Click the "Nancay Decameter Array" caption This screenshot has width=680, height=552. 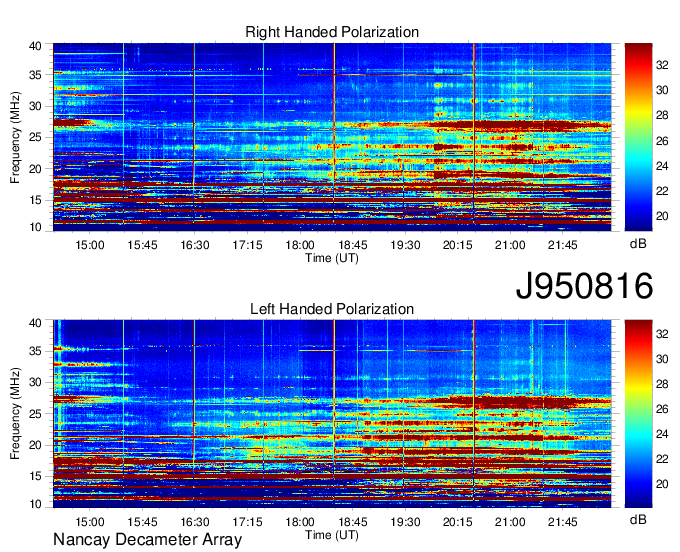147,540
